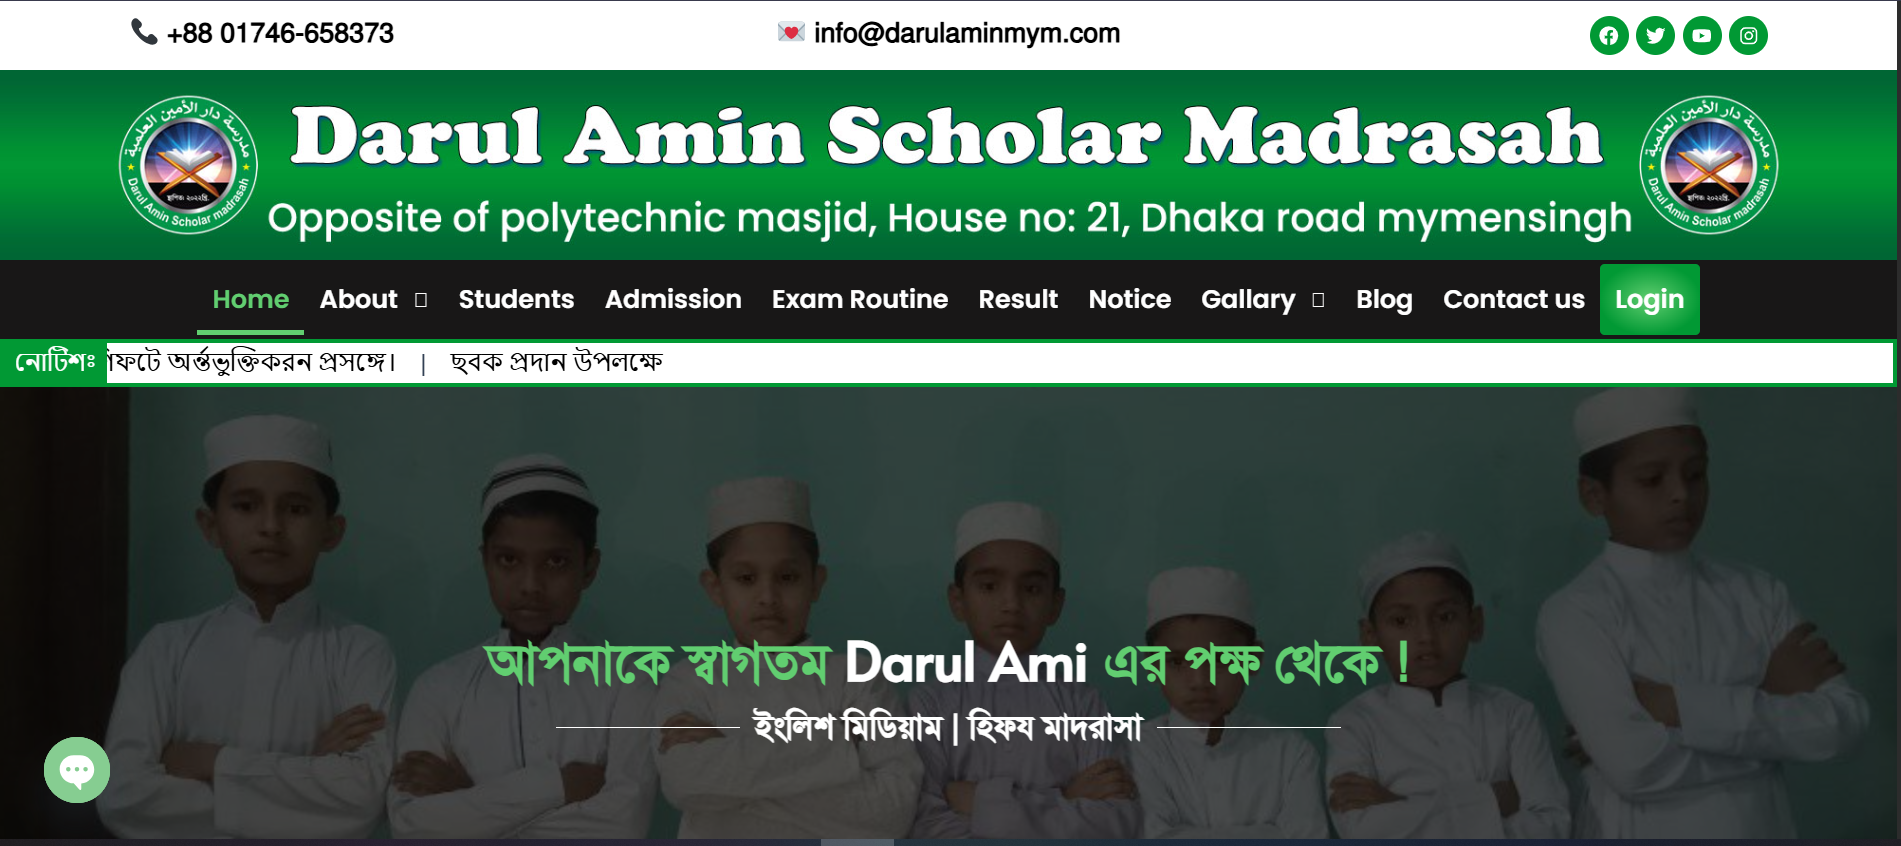Open the Instagram social icon
The width and height of the screenshot is (1901, 846).
click(1748, 36)
